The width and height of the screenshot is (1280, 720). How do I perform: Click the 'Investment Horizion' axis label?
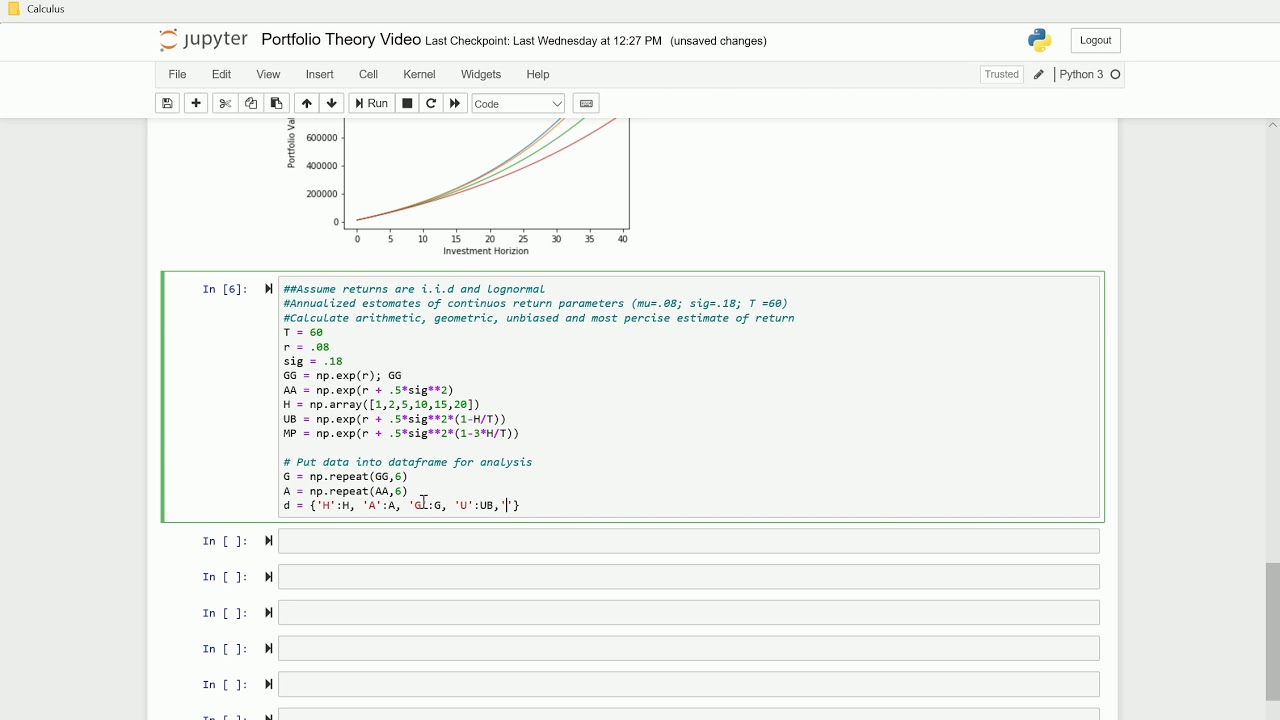click(x=486, y=251)
